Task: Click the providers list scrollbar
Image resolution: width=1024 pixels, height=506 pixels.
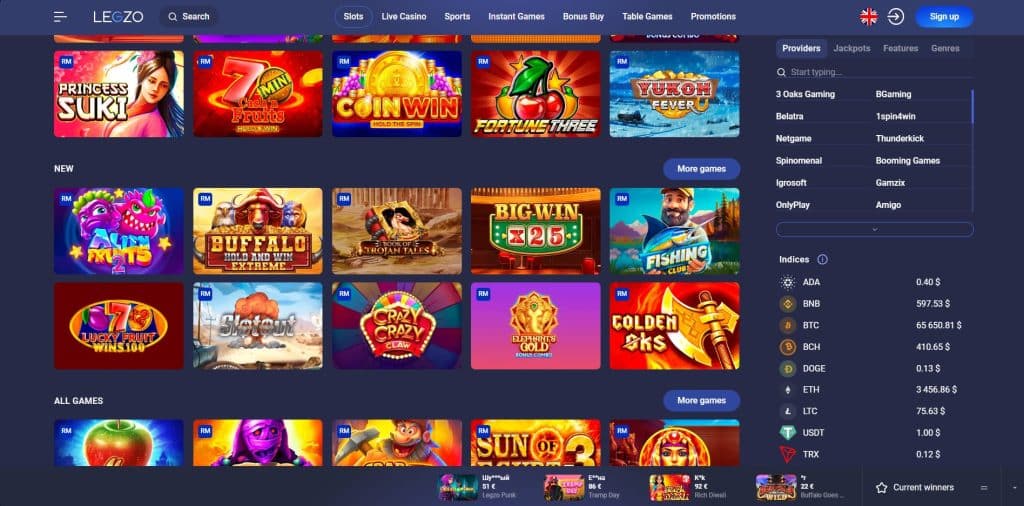Action: 972,107
